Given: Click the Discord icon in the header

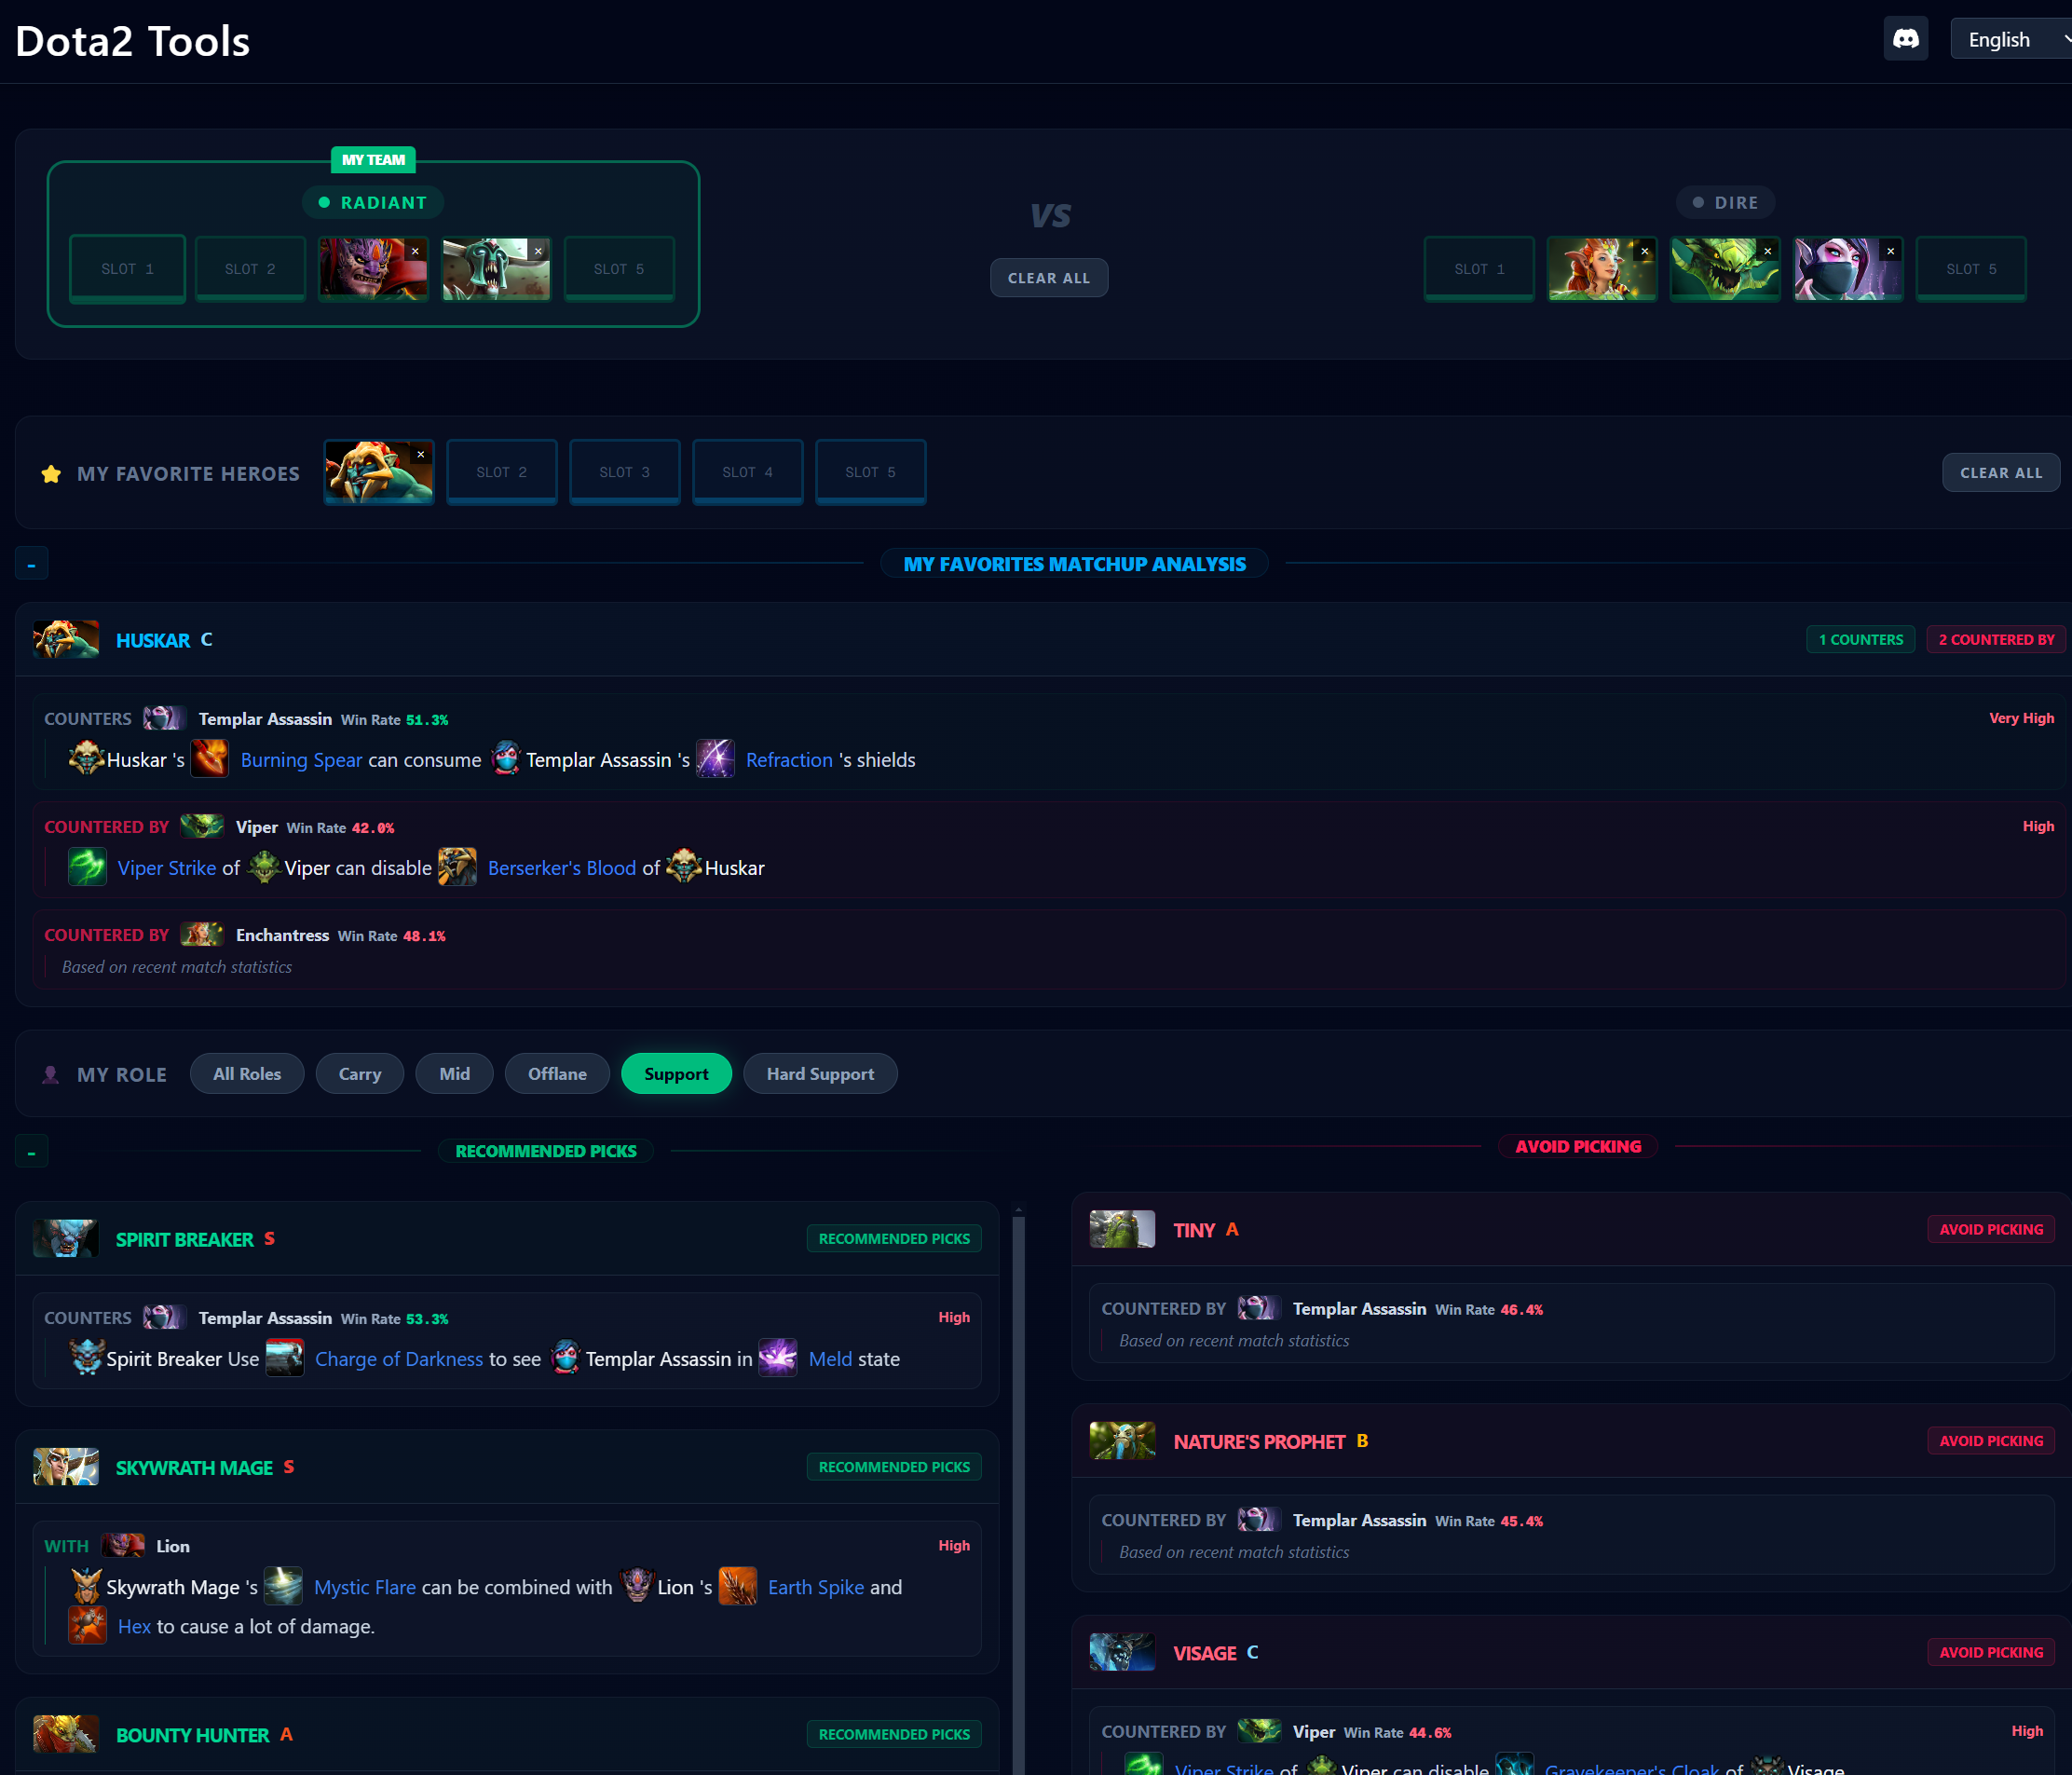Looking at the screenshot, I should [x=1905, y=38].
